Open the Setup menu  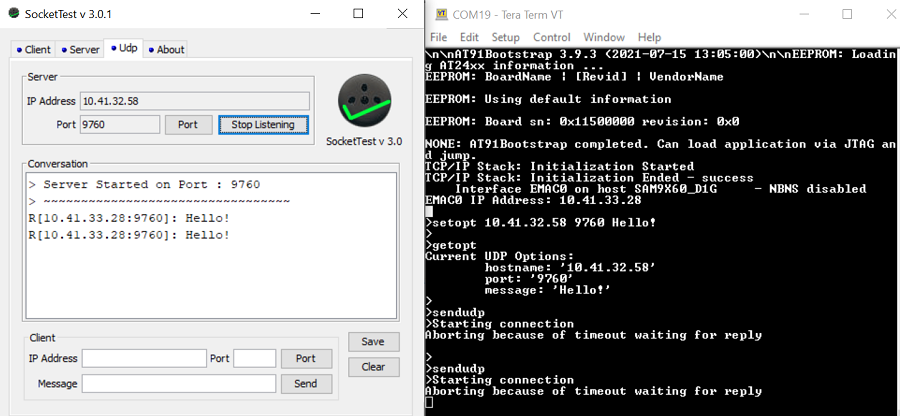(505, 37)
